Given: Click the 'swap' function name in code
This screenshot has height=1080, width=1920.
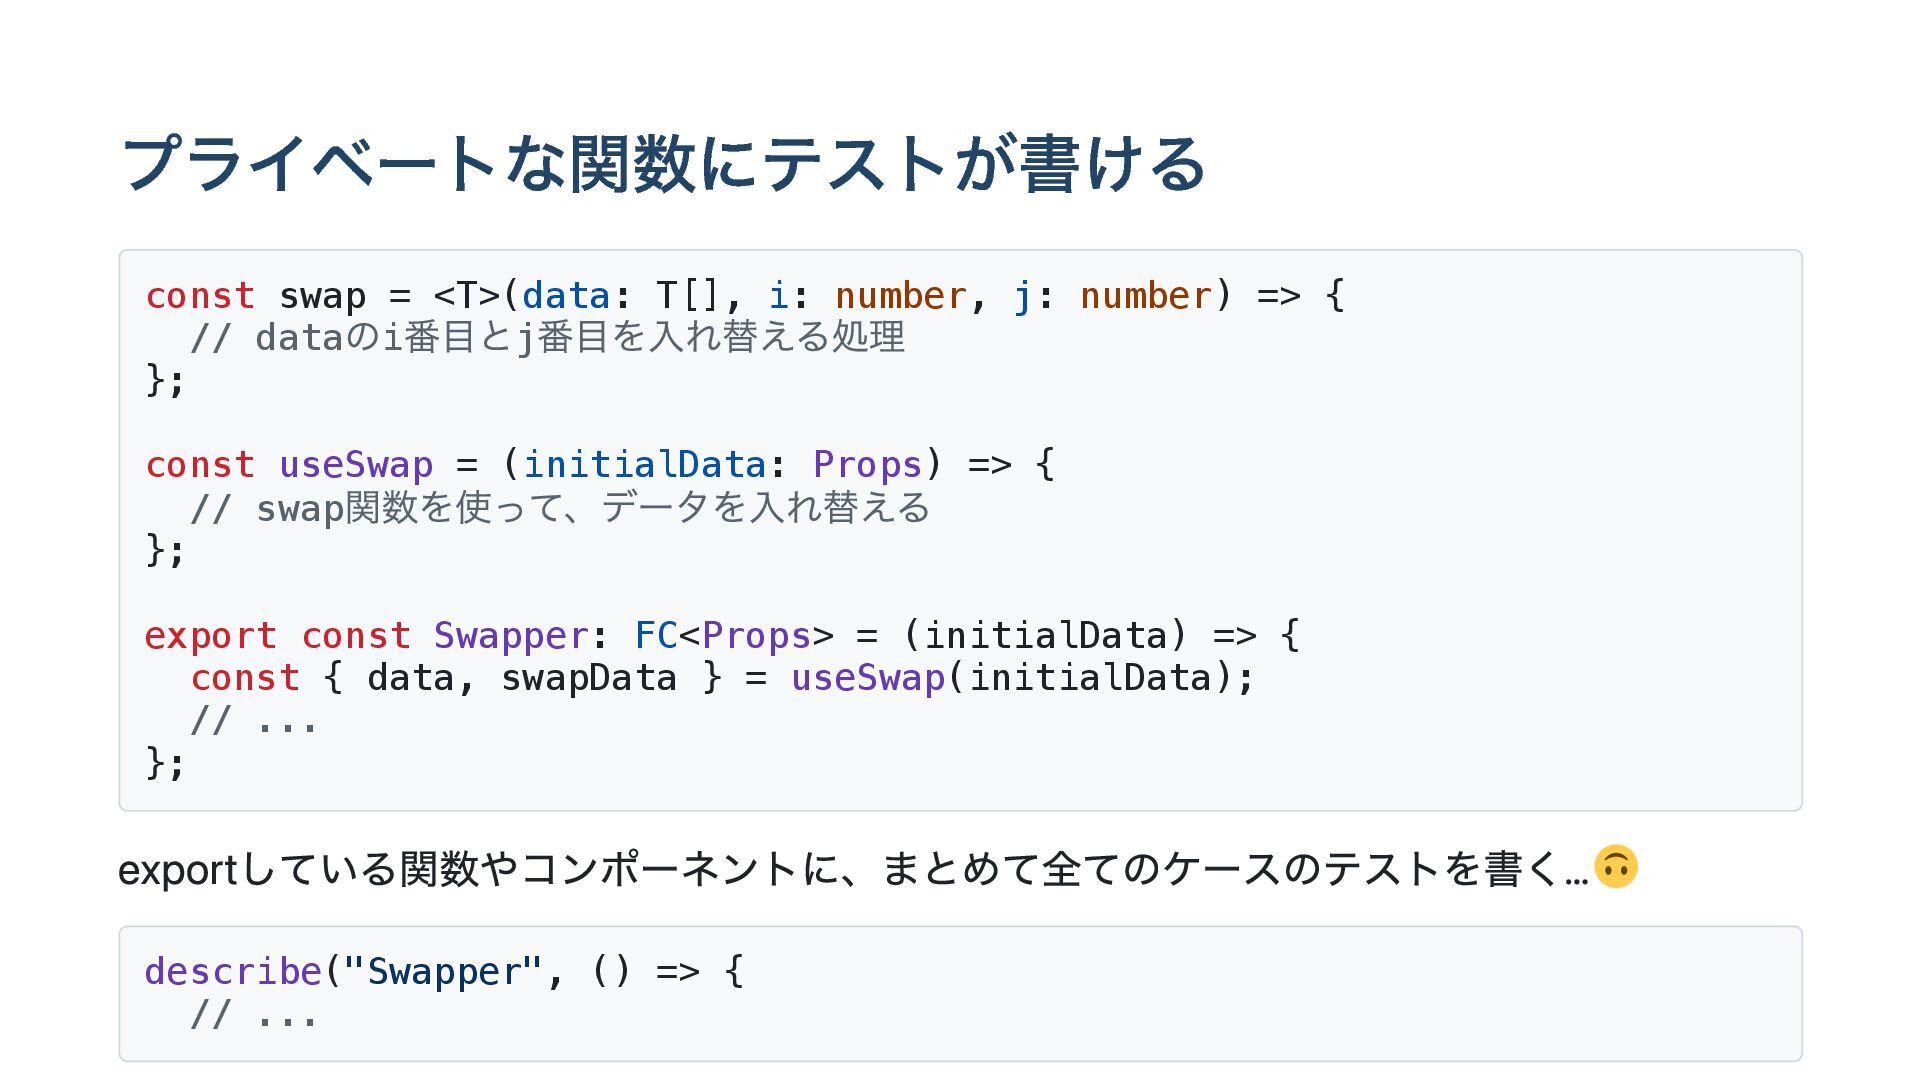Looking at the screenshot, I should click(322, 296).
